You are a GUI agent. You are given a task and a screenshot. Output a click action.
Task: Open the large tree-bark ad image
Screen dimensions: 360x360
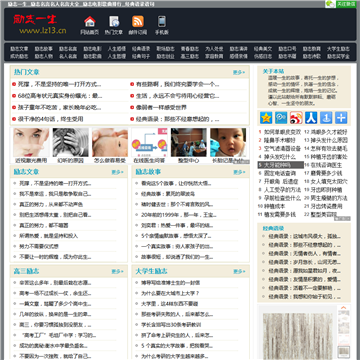point(297,335)
